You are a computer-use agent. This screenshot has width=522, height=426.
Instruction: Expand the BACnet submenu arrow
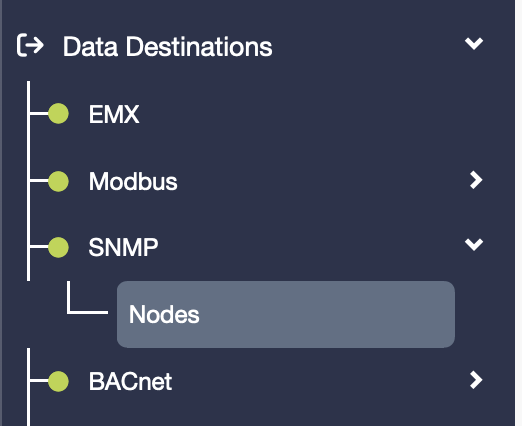coord(476,380)
